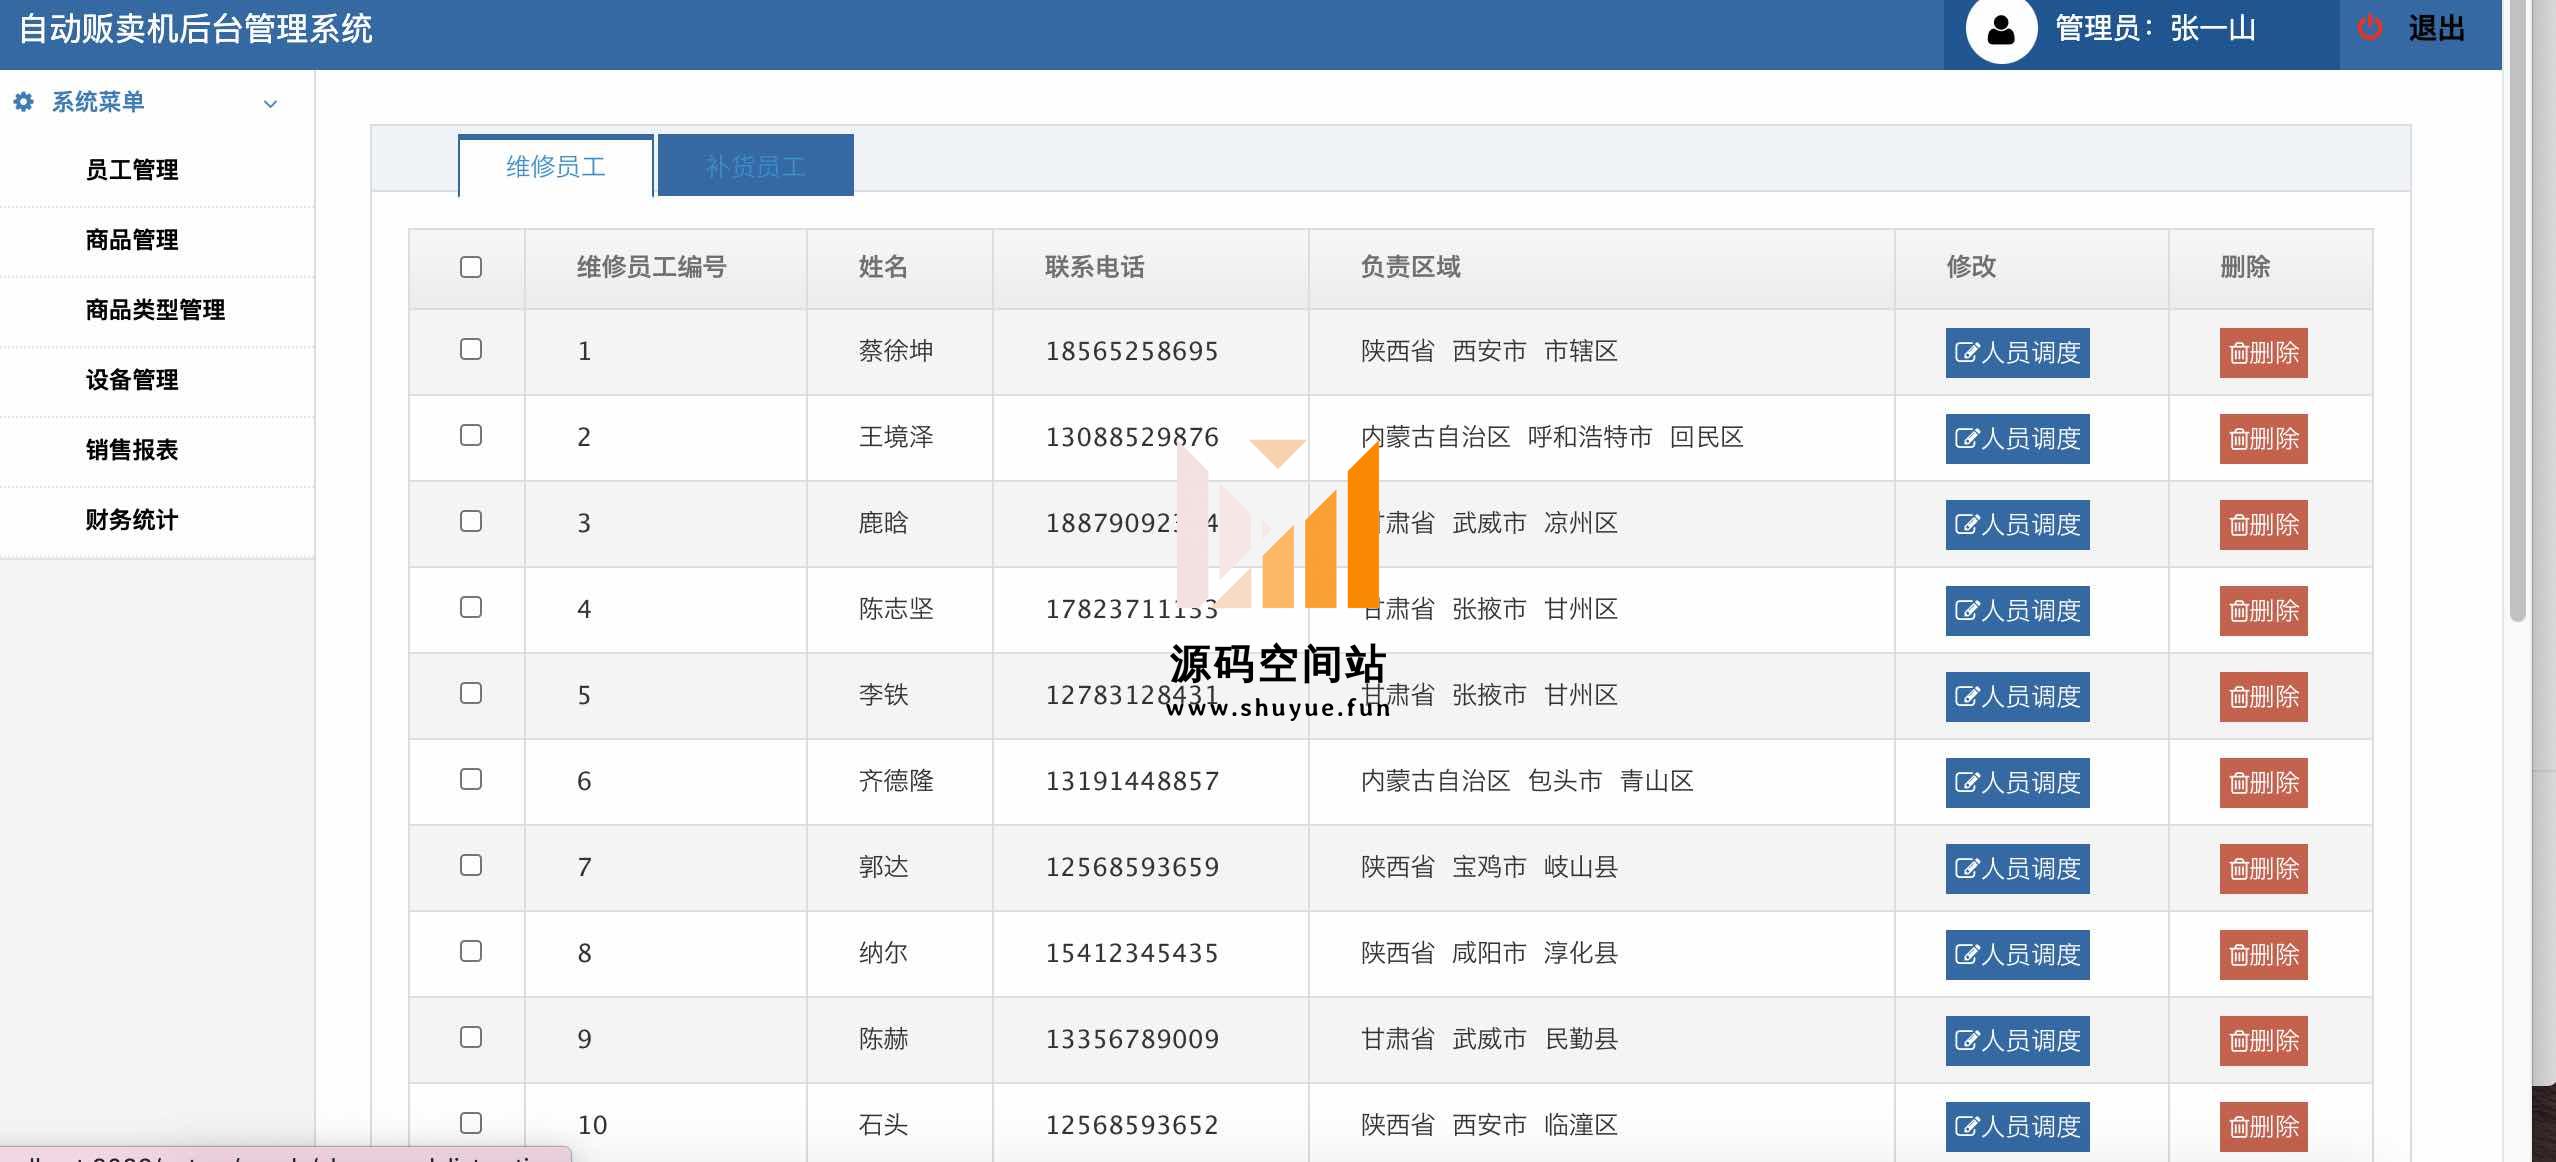Click region 陕西省 西安市 市辖区
This screenshot has width=2556, height=1162.
[x=1489, y=351]
